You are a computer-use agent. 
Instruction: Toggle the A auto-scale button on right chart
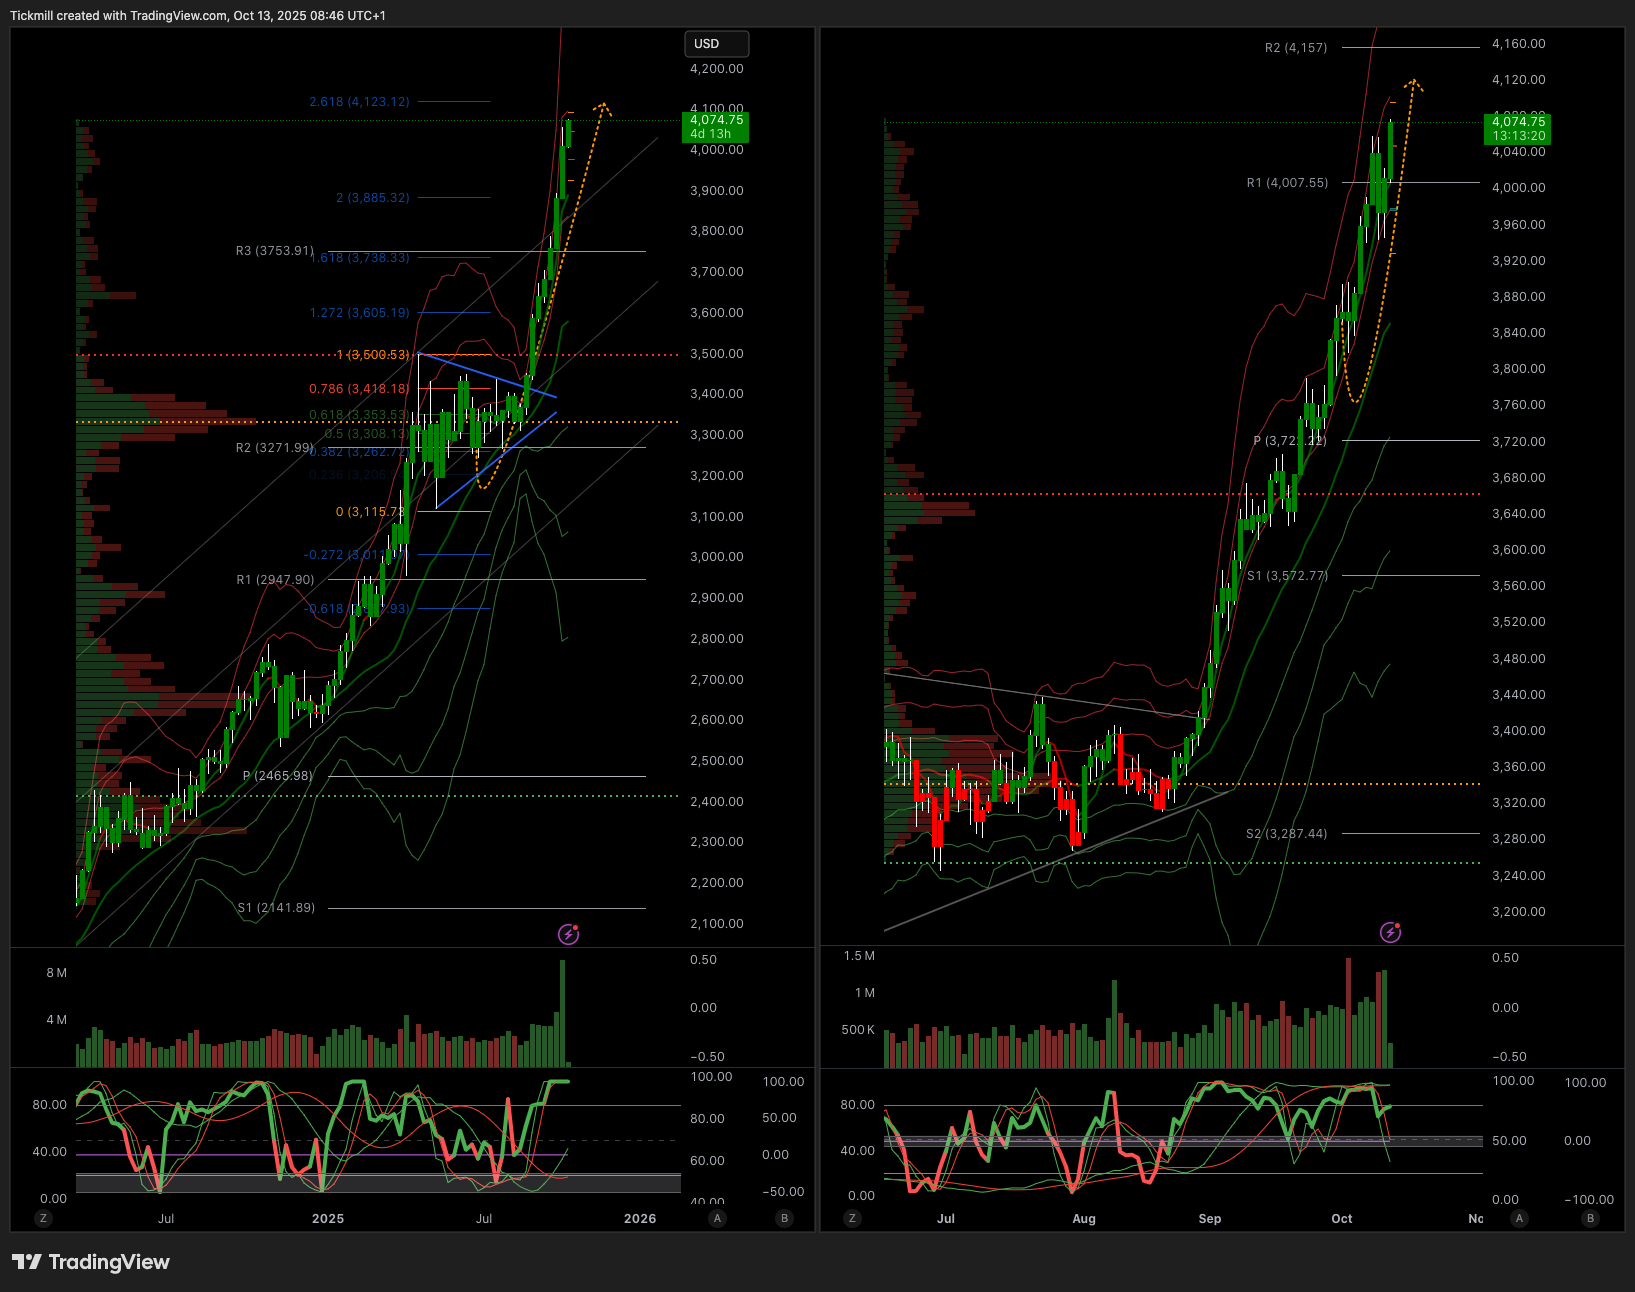click(x=1519, y=1218)
